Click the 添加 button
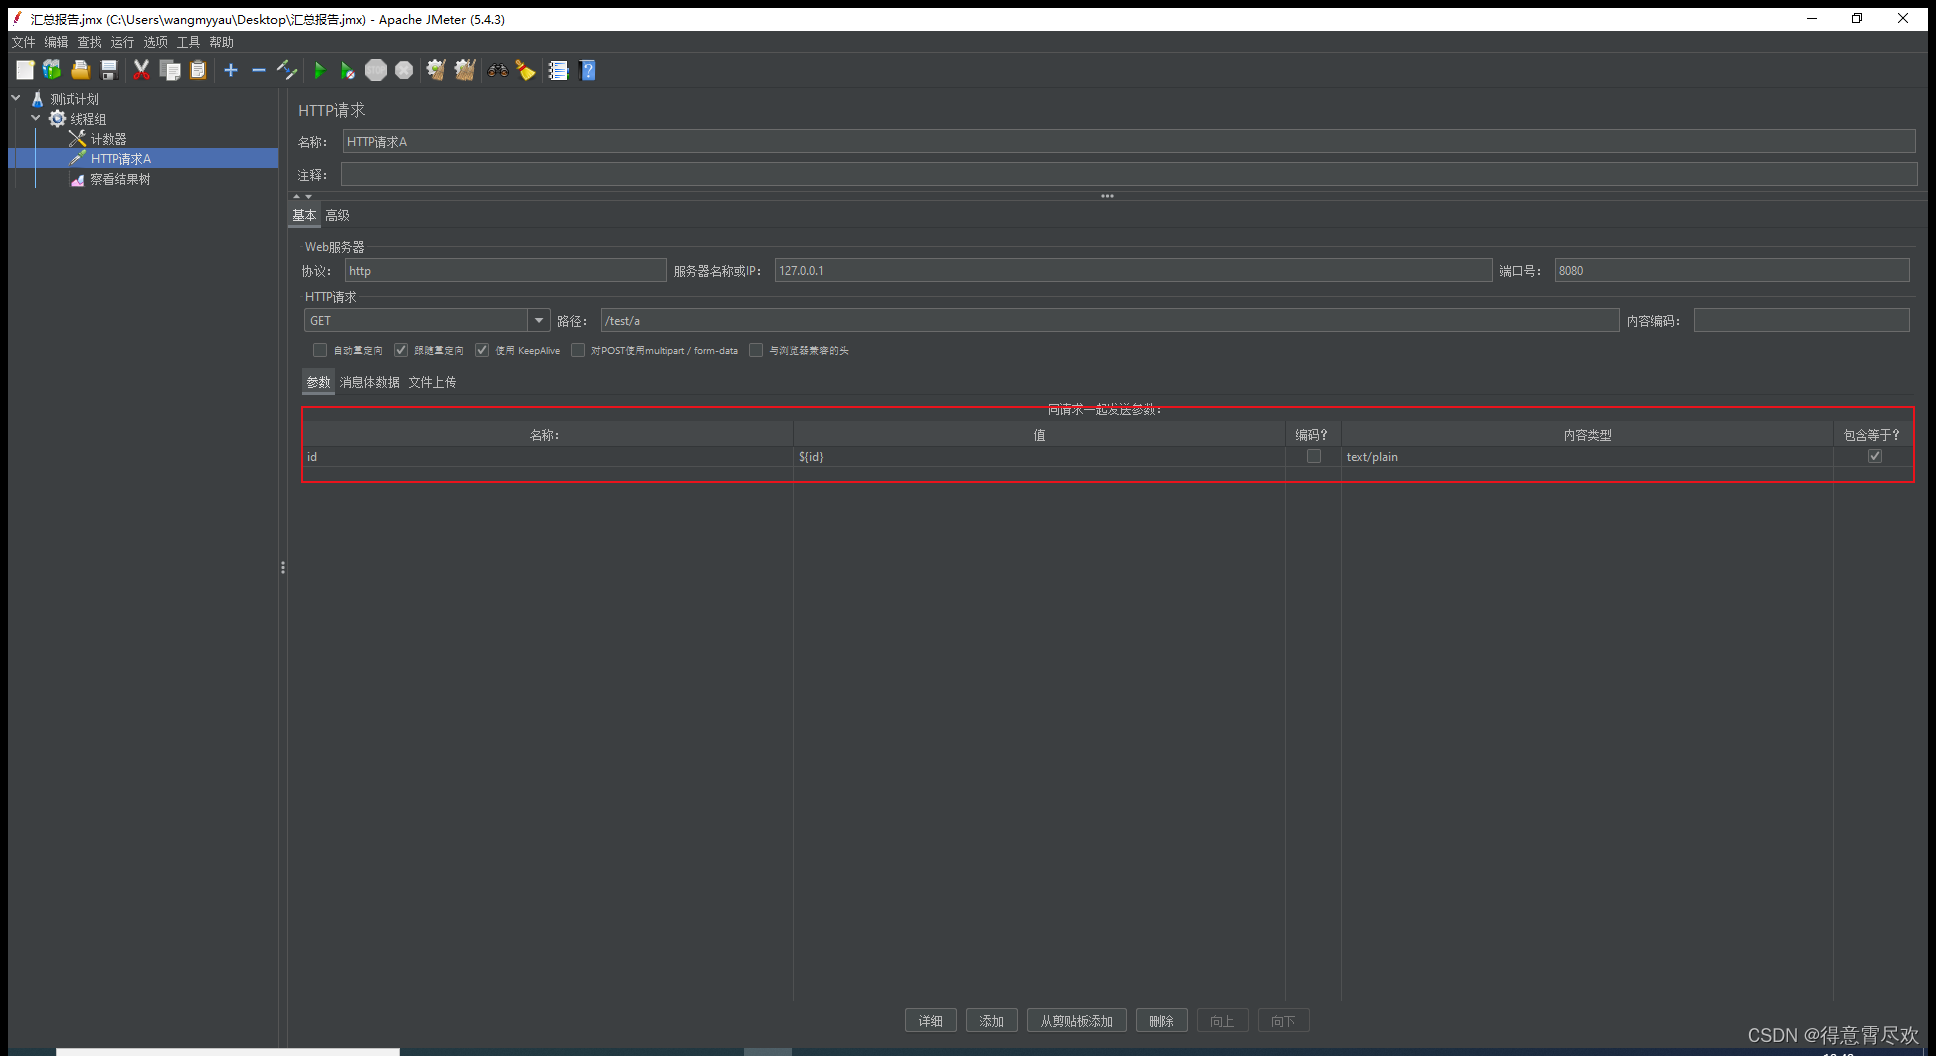1936x1056 pixels. click(992, 1021)
